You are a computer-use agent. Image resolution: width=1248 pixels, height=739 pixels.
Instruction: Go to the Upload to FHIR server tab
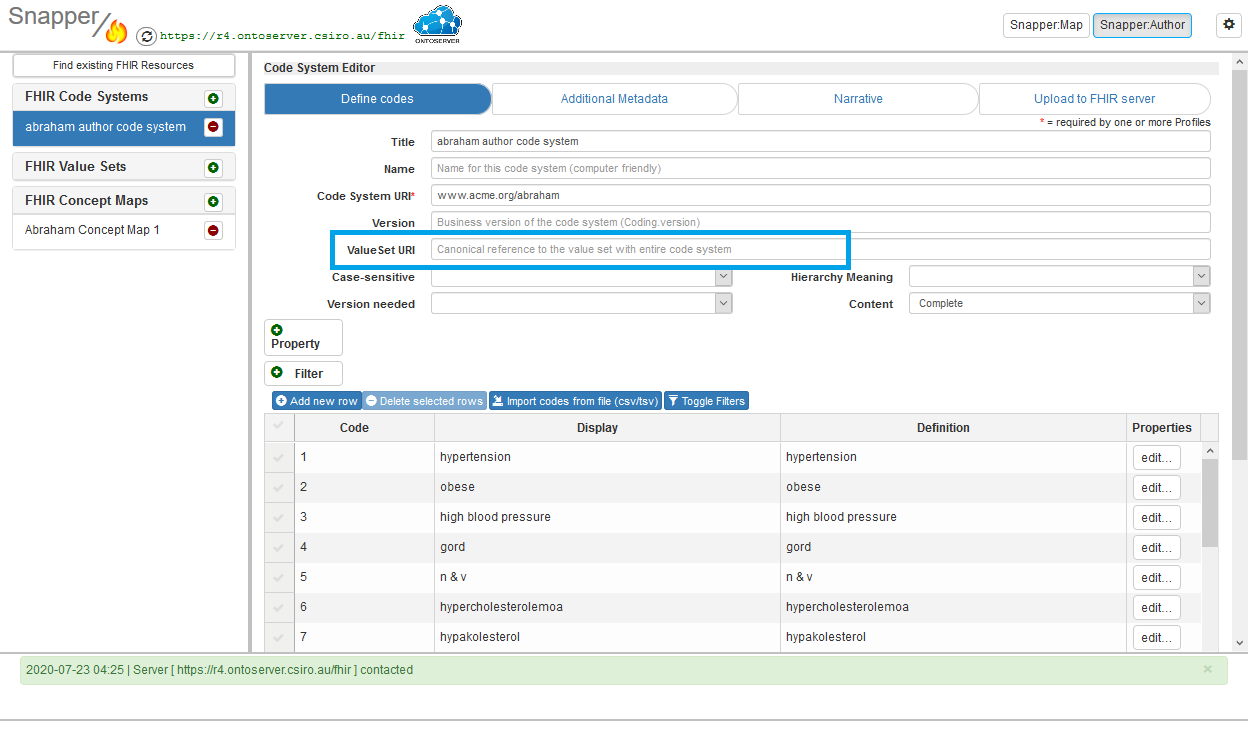point(1094,99)
